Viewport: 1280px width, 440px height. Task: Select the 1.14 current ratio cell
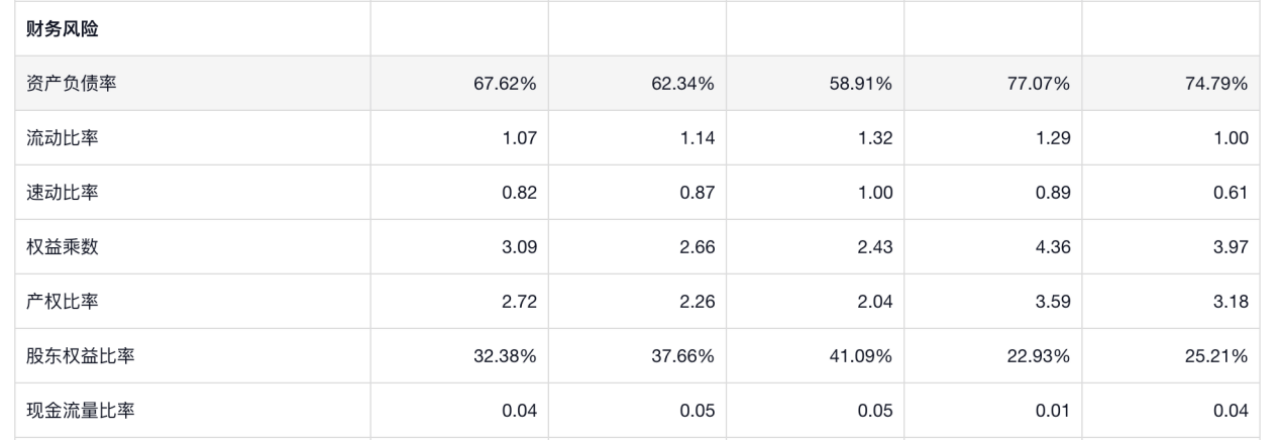(x=695, y=138)
